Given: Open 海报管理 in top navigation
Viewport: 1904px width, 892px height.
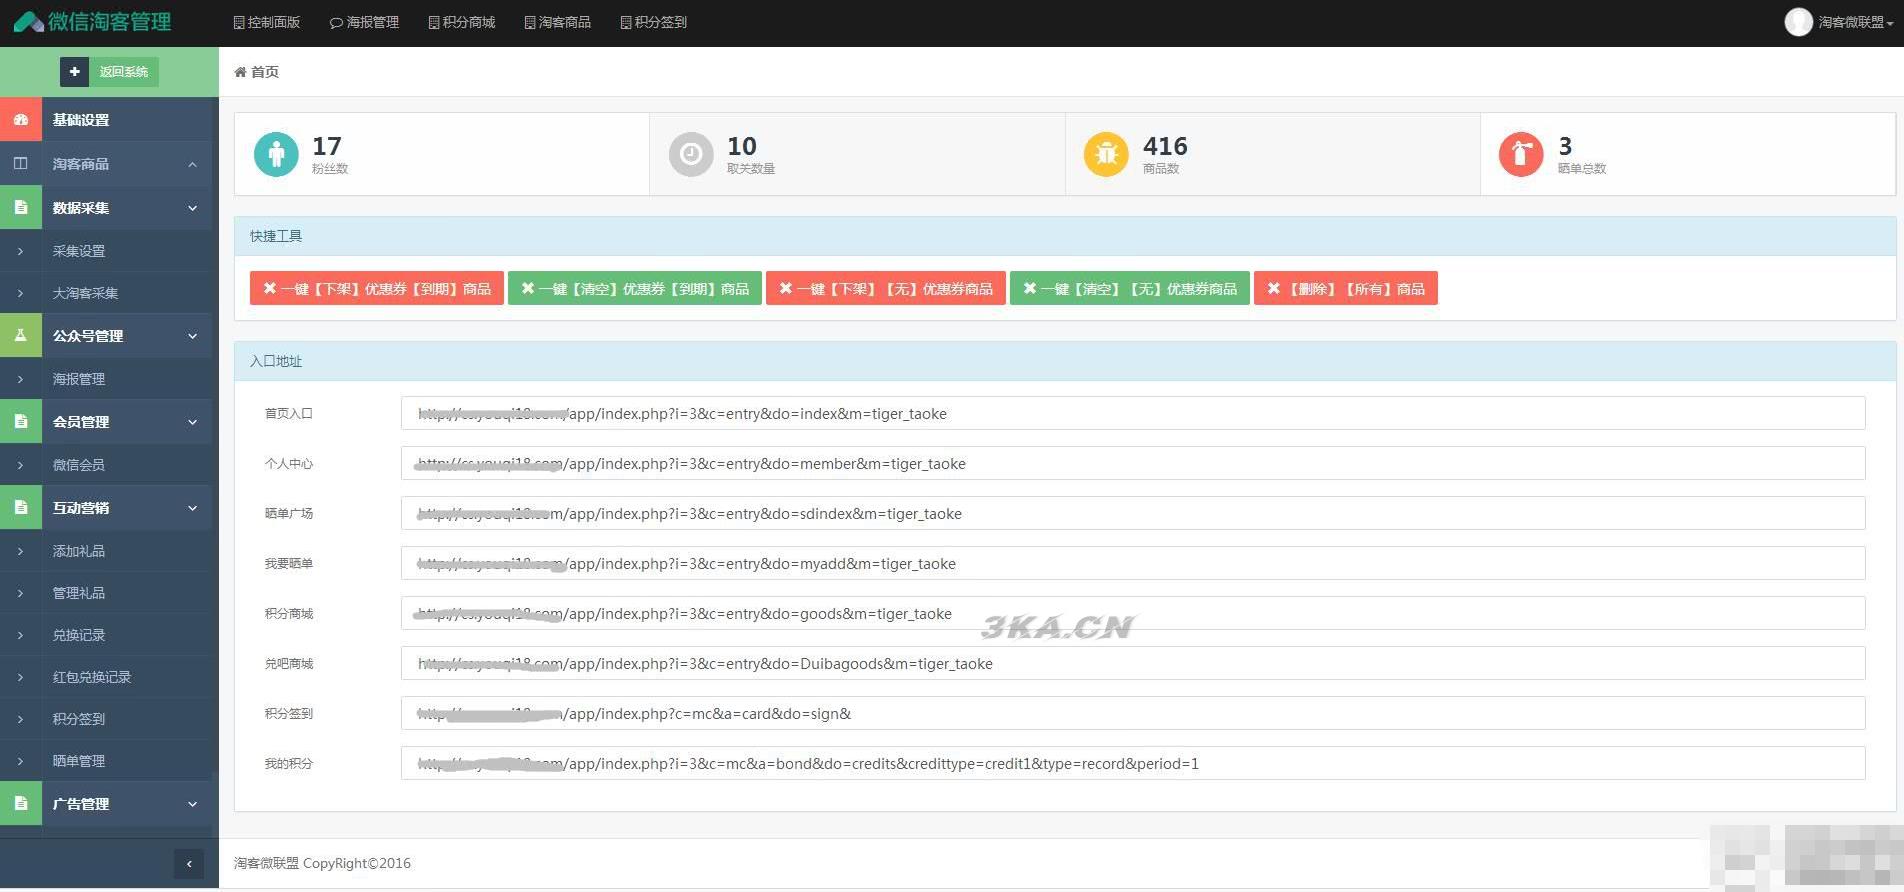Looking at the screenshot, I should click(x=365, y=22).
